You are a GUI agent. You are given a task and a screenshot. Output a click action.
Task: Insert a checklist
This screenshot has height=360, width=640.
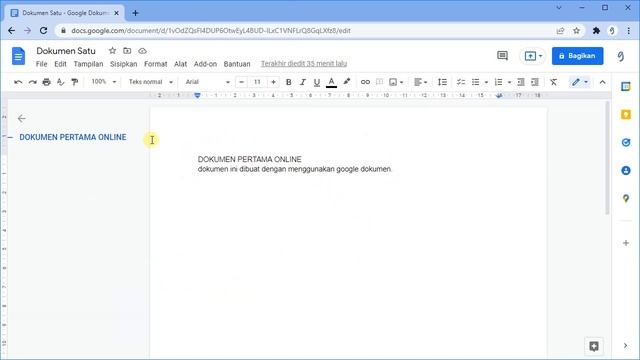click(461, 82)
